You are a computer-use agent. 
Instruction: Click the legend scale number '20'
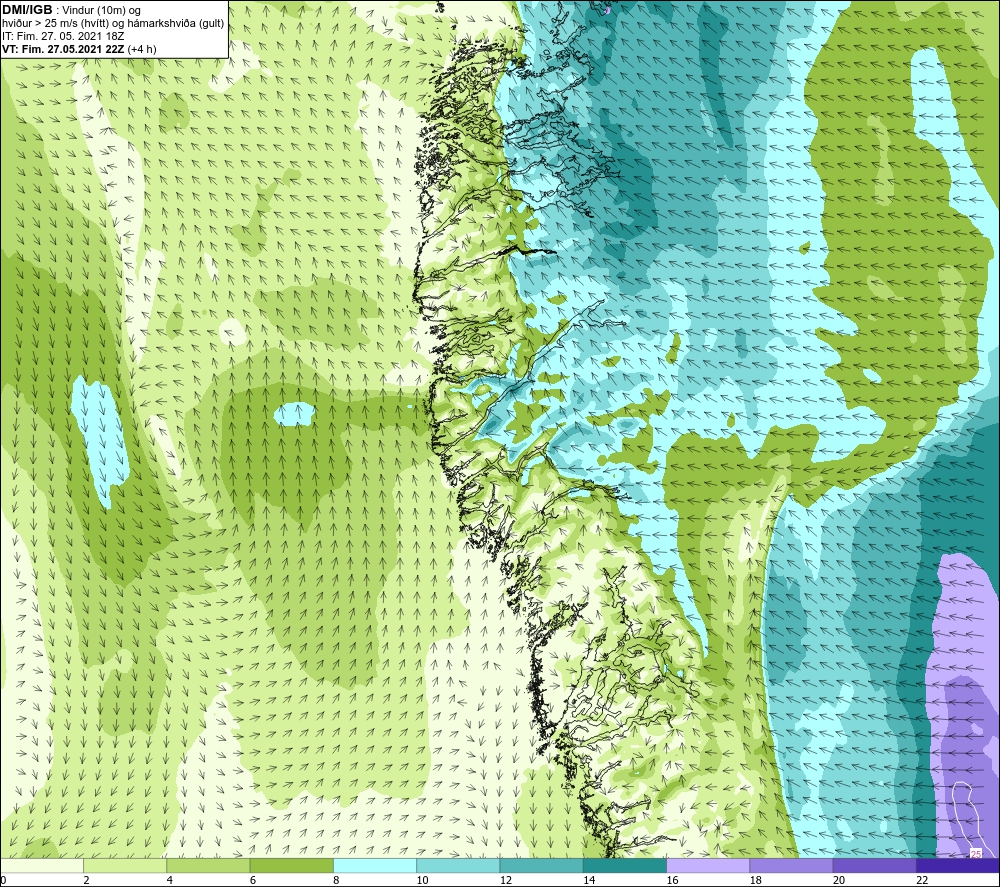coord(839,880)
